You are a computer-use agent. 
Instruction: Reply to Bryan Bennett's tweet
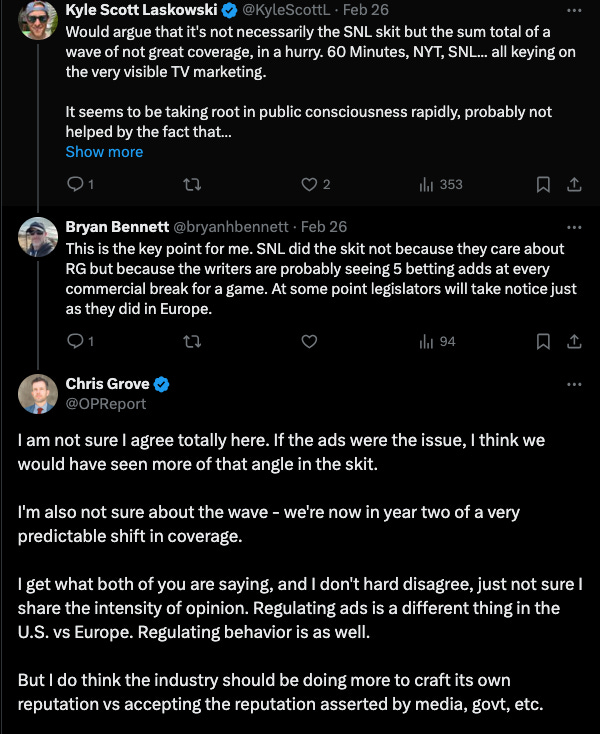click(x=80, y=341)
